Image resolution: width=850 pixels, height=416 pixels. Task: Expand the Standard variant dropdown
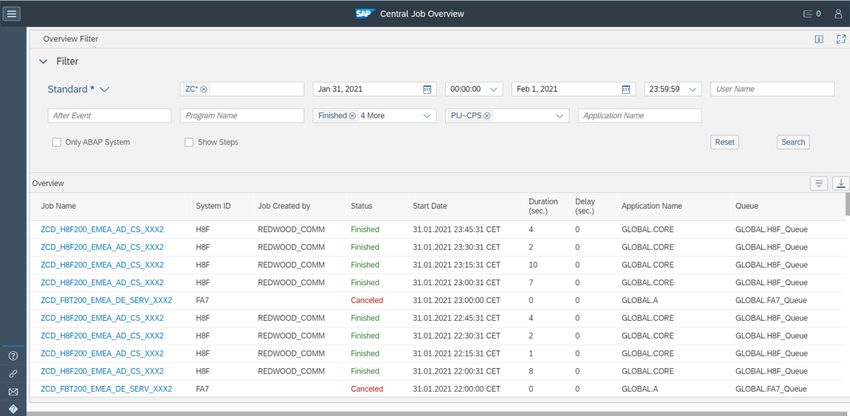pos(104,89)
